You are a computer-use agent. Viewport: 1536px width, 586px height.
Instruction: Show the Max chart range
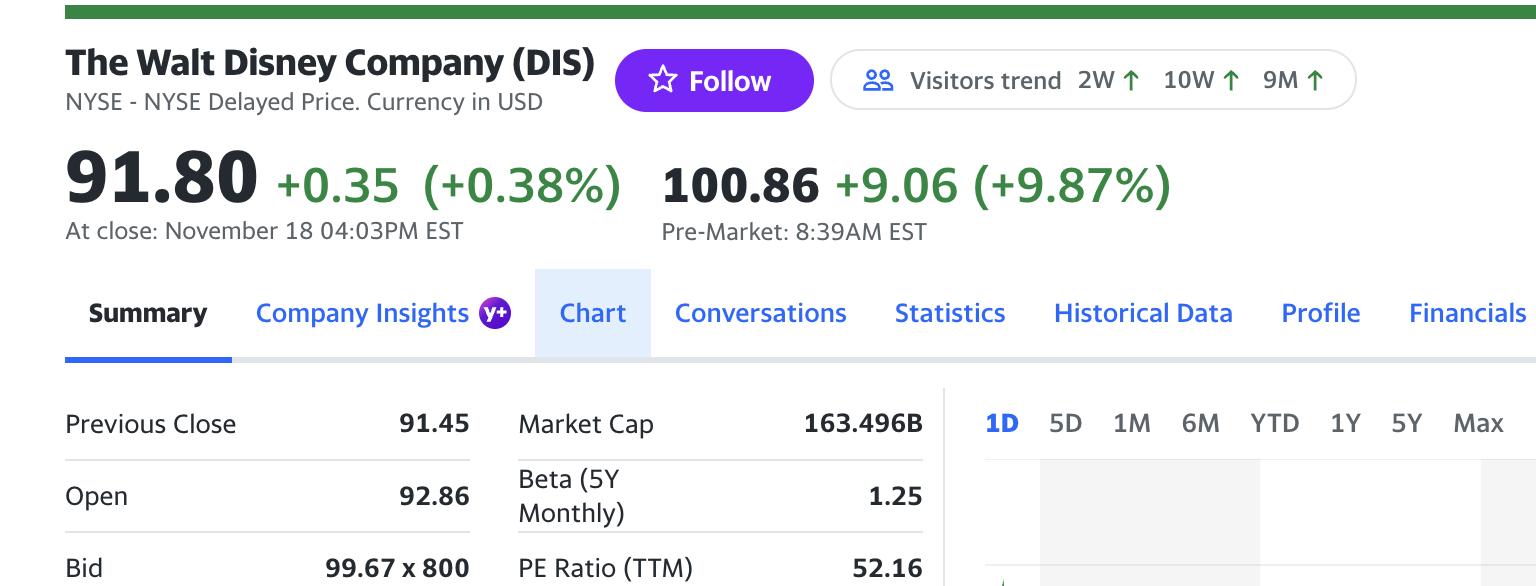pos(1478,423)
